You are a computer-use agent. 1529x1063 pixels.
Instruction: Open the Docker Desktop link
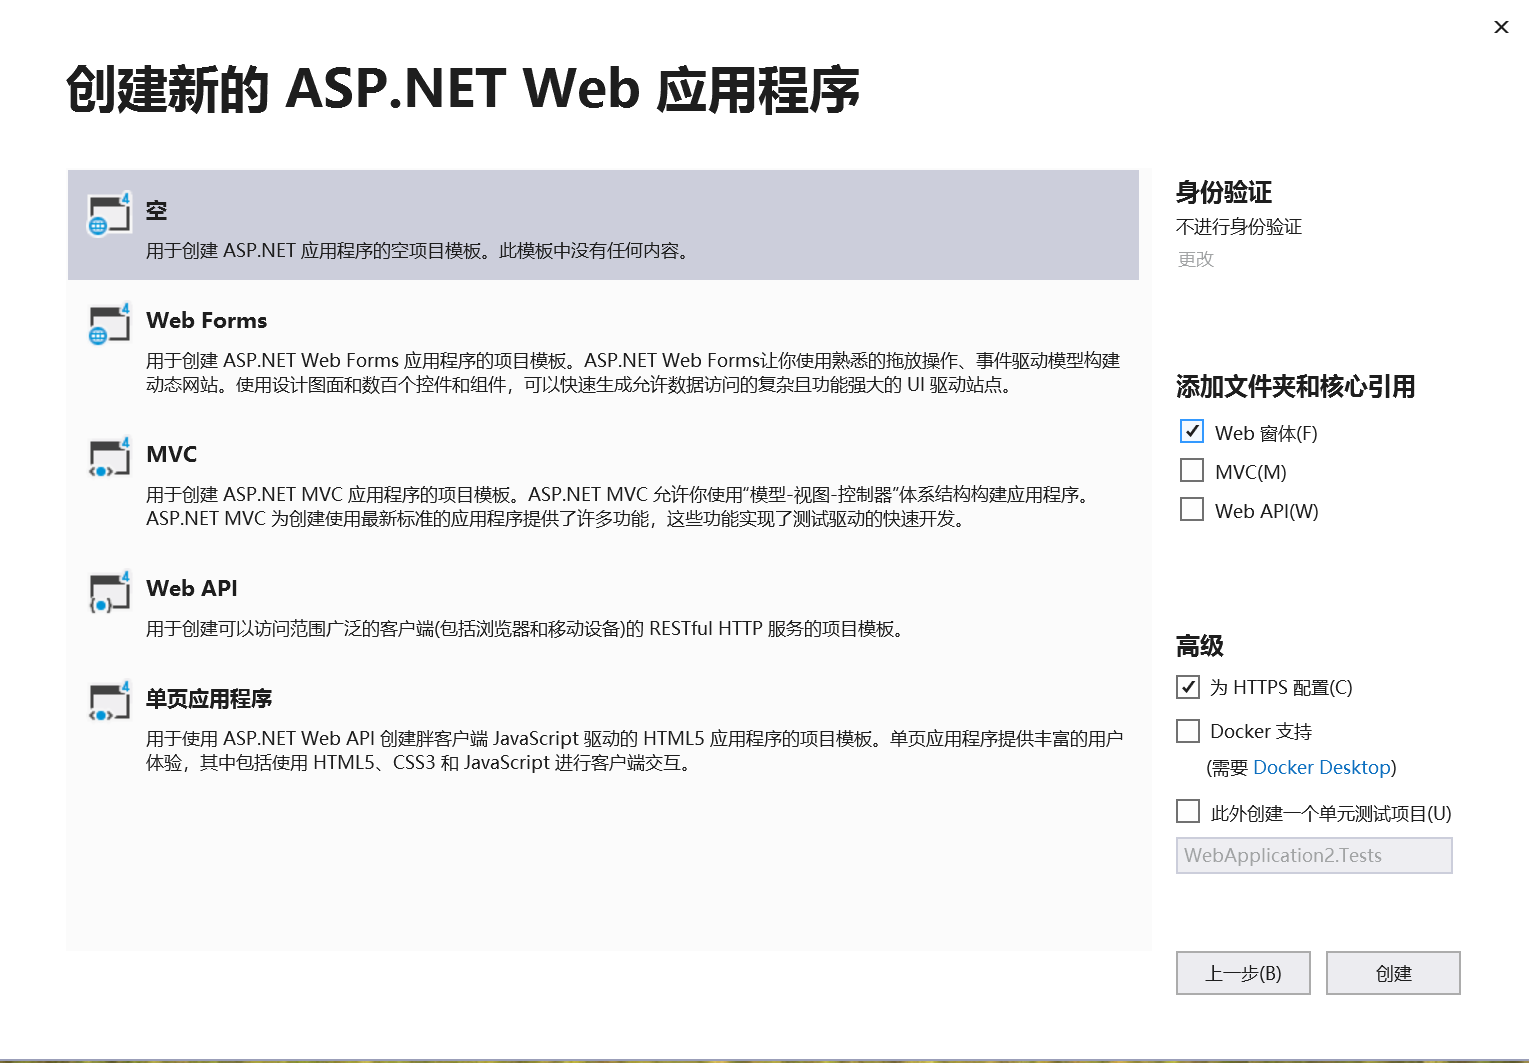tap(1321, 767)
